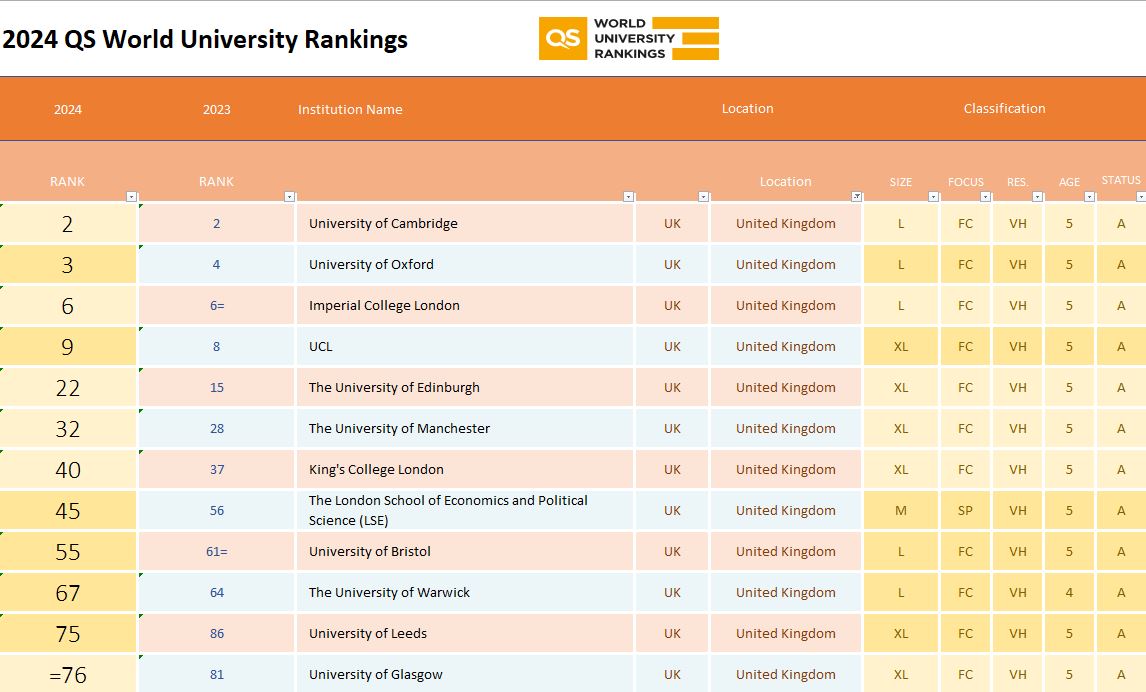Click the University of Warwick age cell
This screenshot has height=692, width=1146.
coord(1069,593)
